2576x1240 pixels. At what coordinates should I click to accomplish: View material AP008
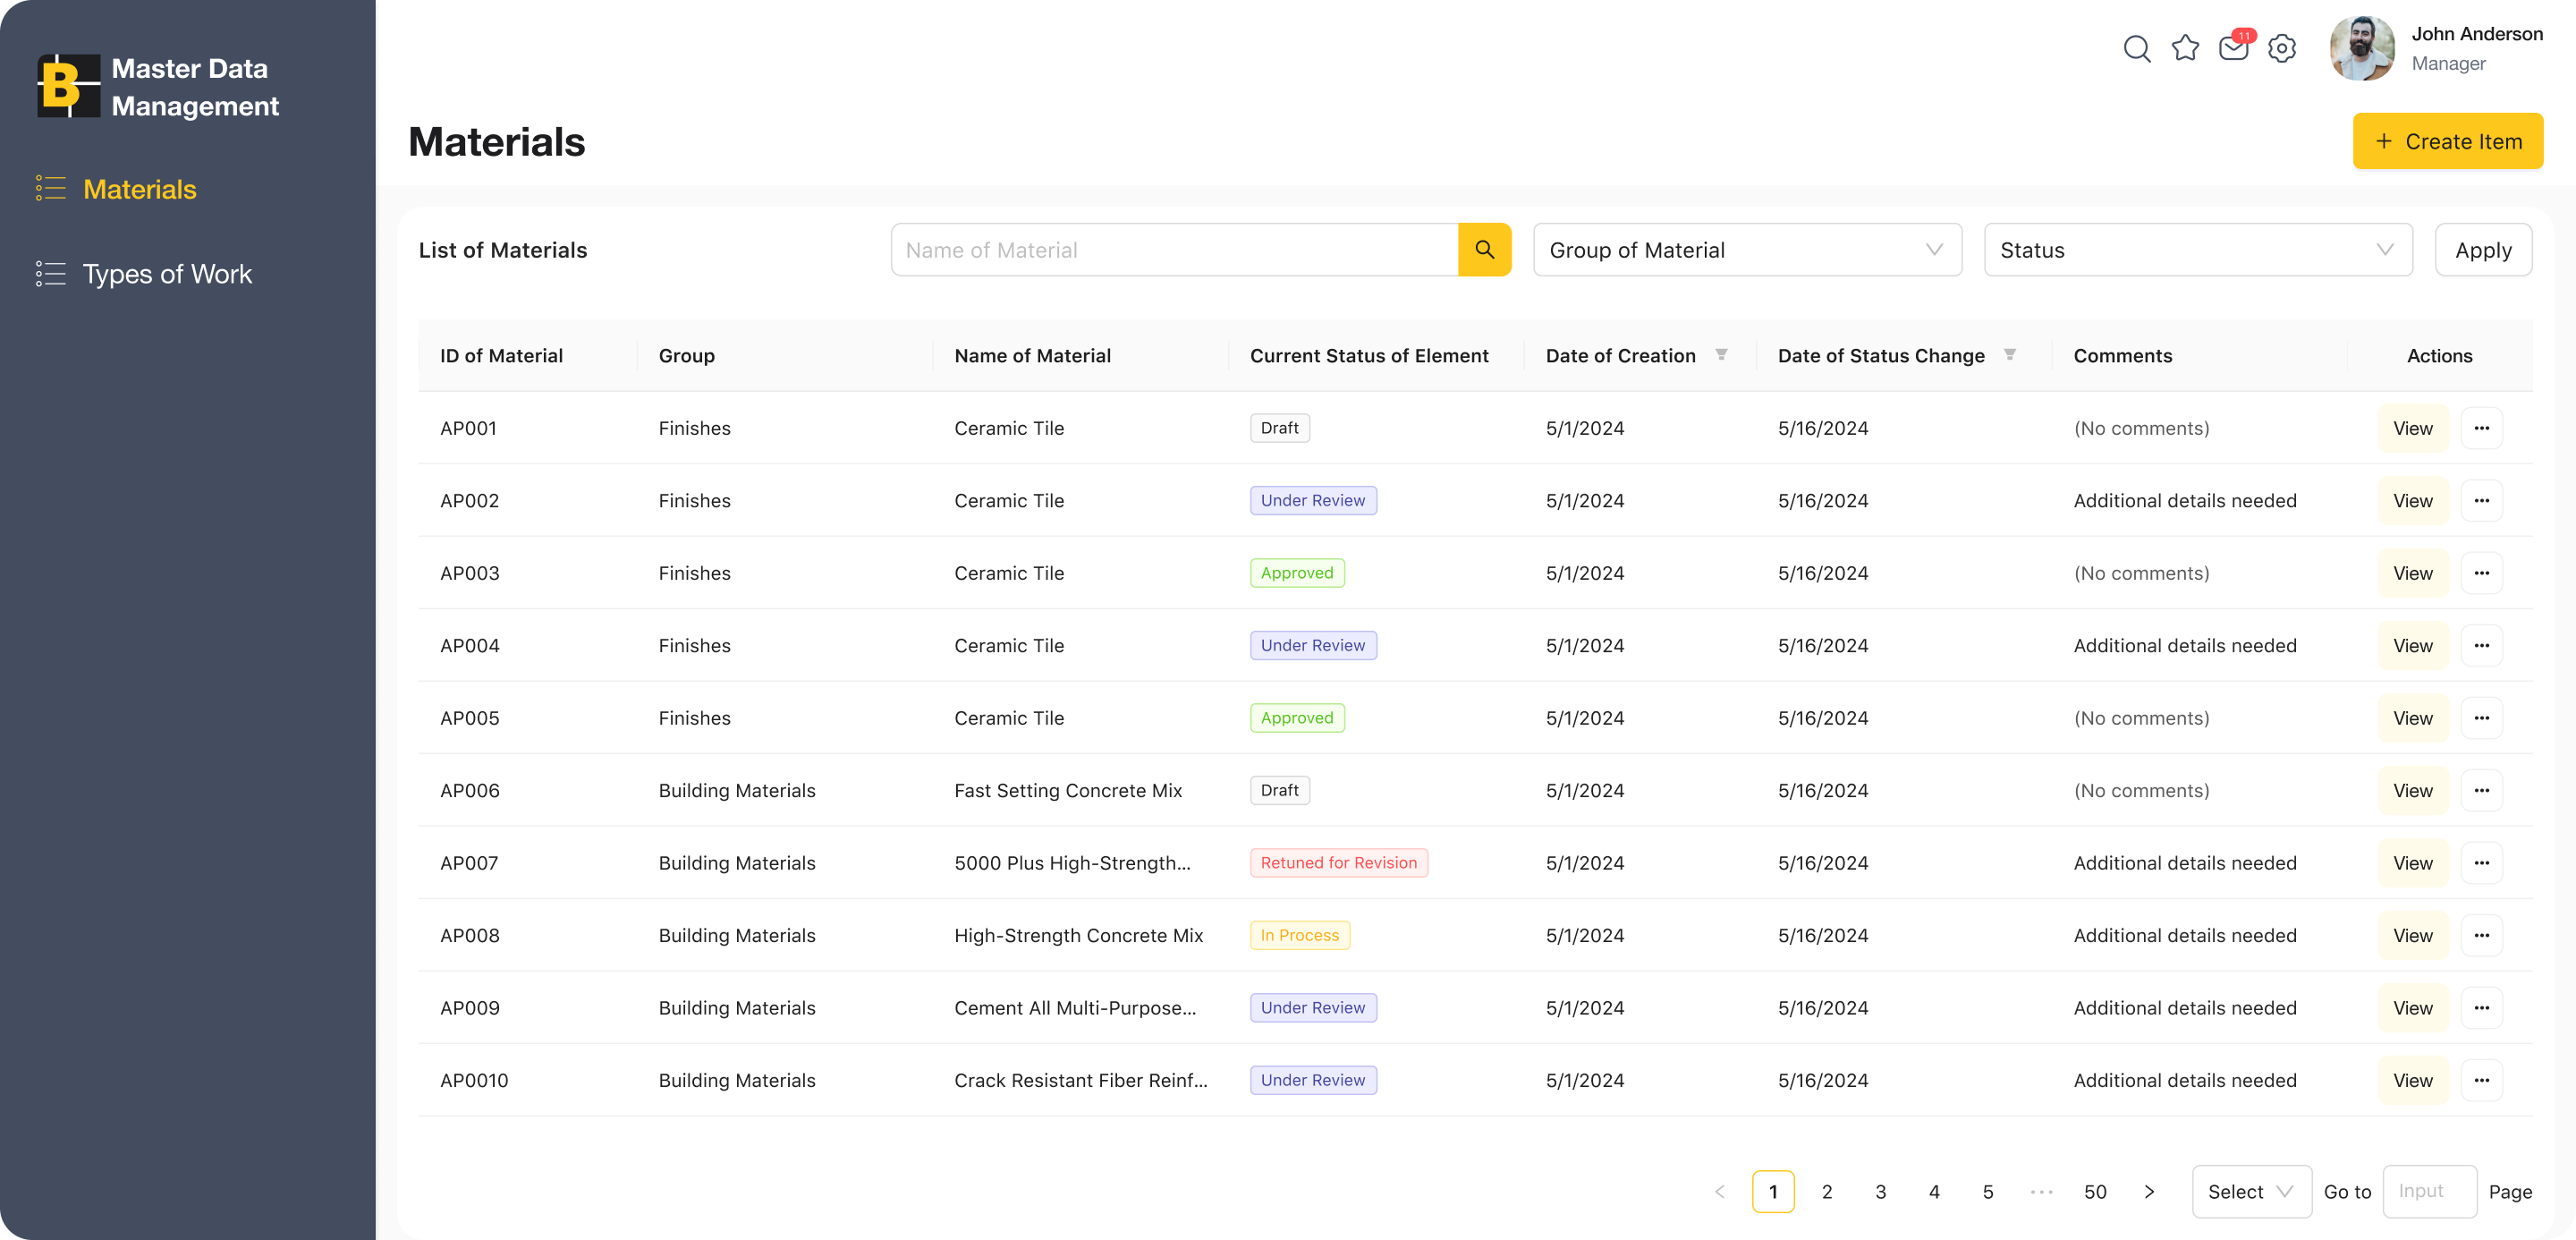pyautogui.click(x=2412, y=936)
